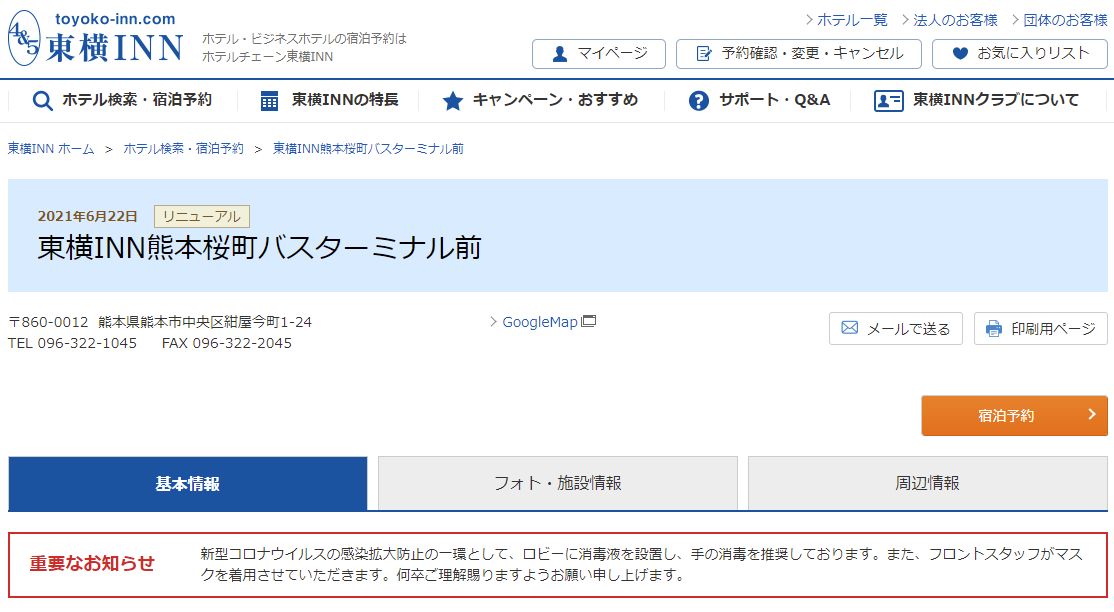Click the heart icon on お気に入りリスト
The image size is (1114, 612).
(x=960, y=53)
